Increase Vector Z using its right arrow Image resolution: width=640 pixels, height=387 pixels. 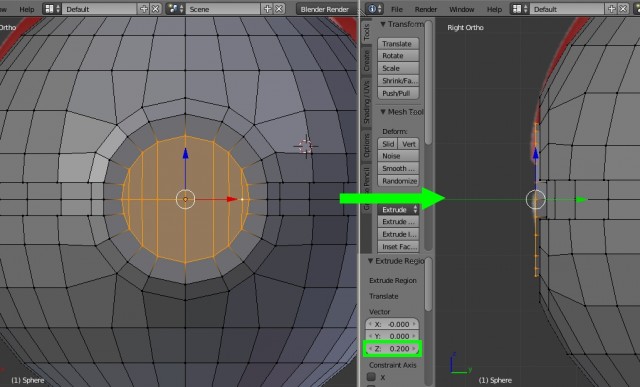(414, 349)
